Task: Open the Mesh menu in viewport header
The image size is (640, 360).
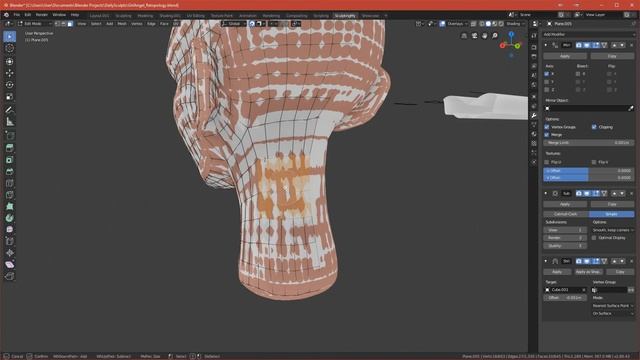Action: point(122,24)
